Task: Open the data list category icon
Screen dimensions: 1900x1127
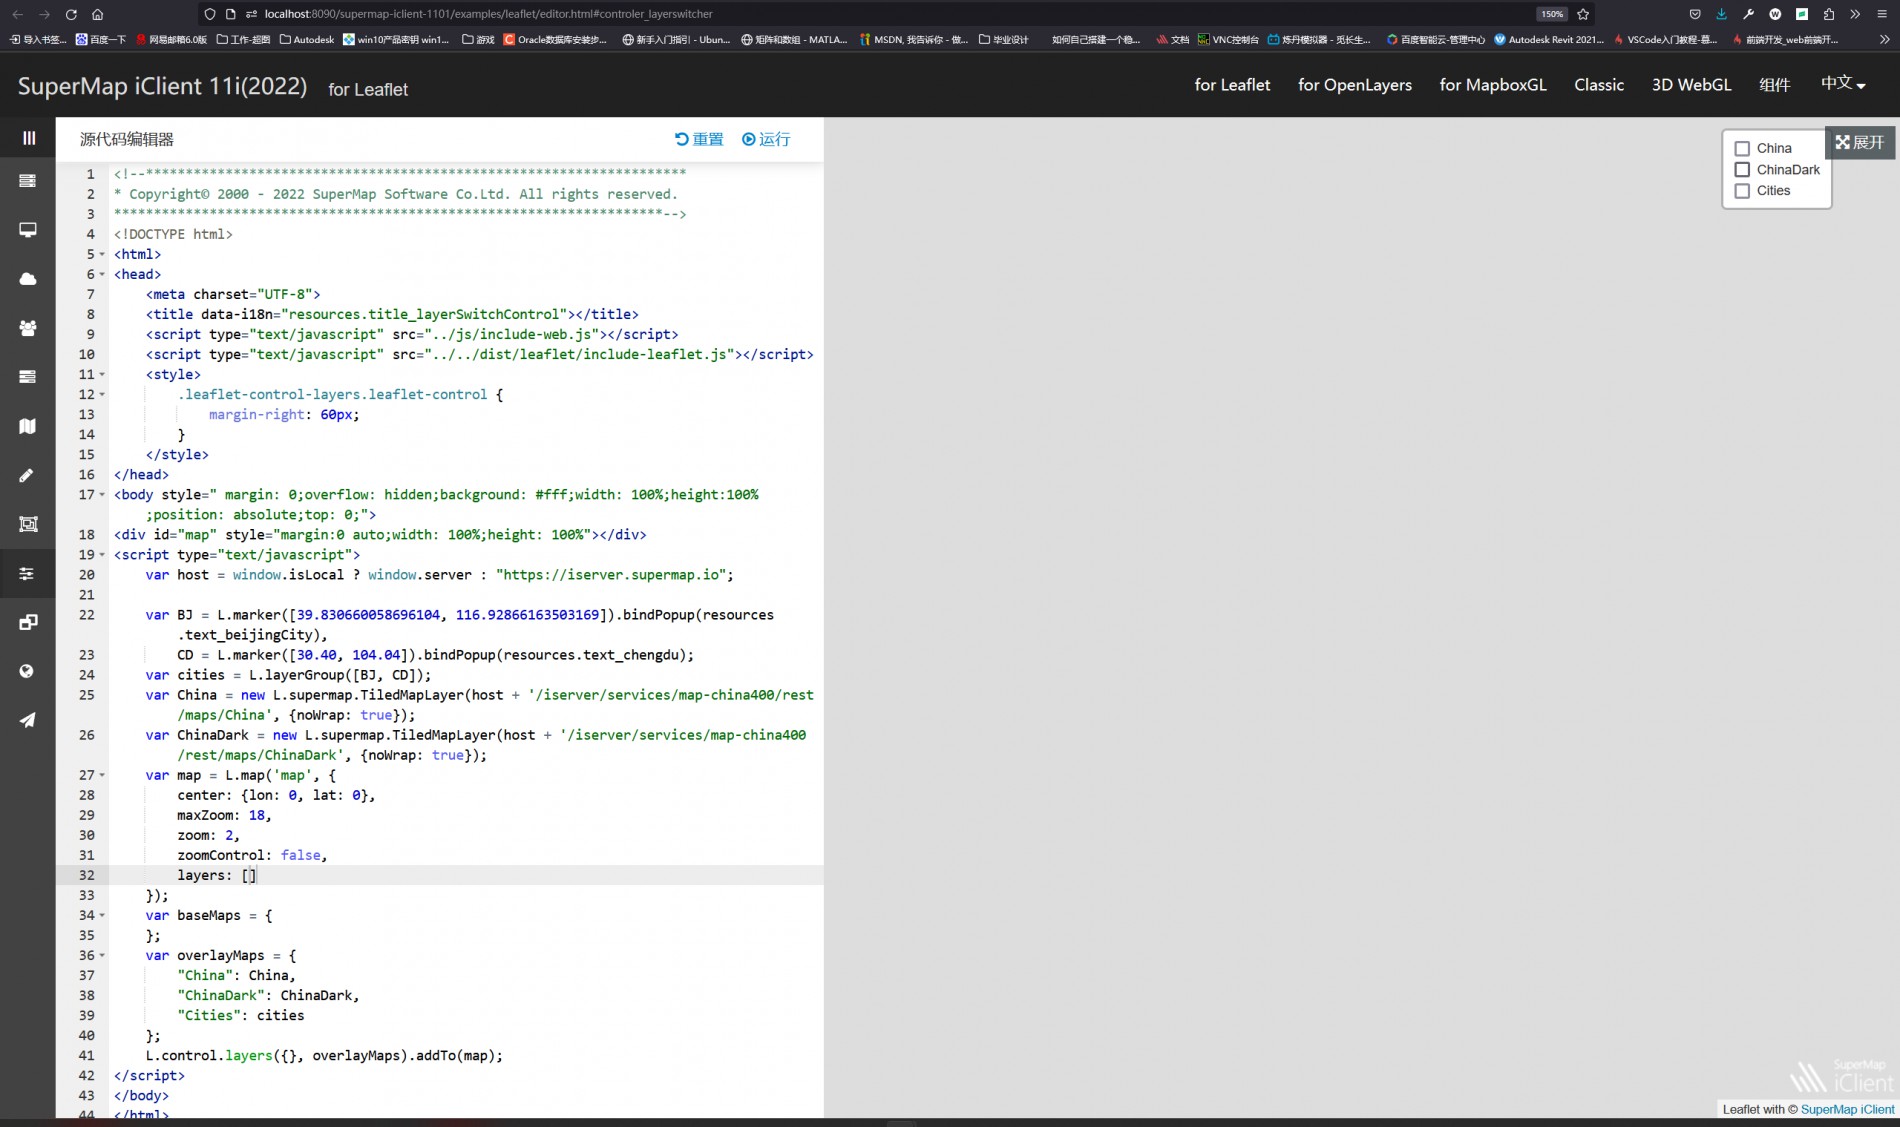Action: tap(28, 377)
